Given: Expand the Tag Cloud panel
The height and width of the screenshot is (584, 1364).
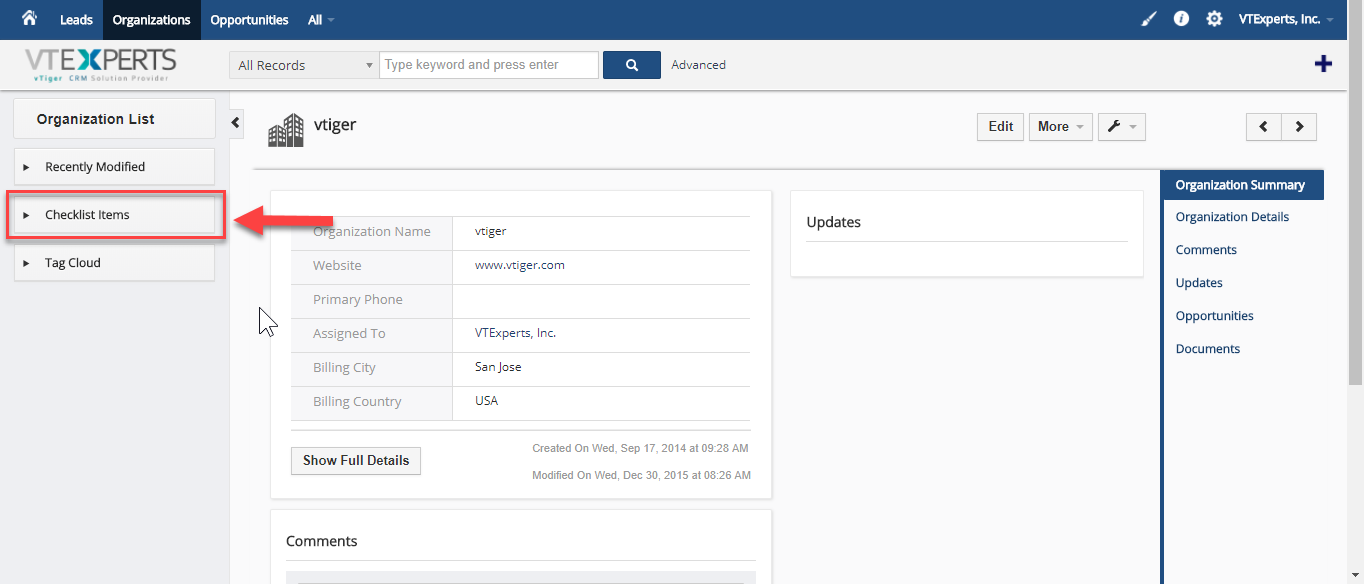Looking at the screenshot, I should (x=114, y=263).
